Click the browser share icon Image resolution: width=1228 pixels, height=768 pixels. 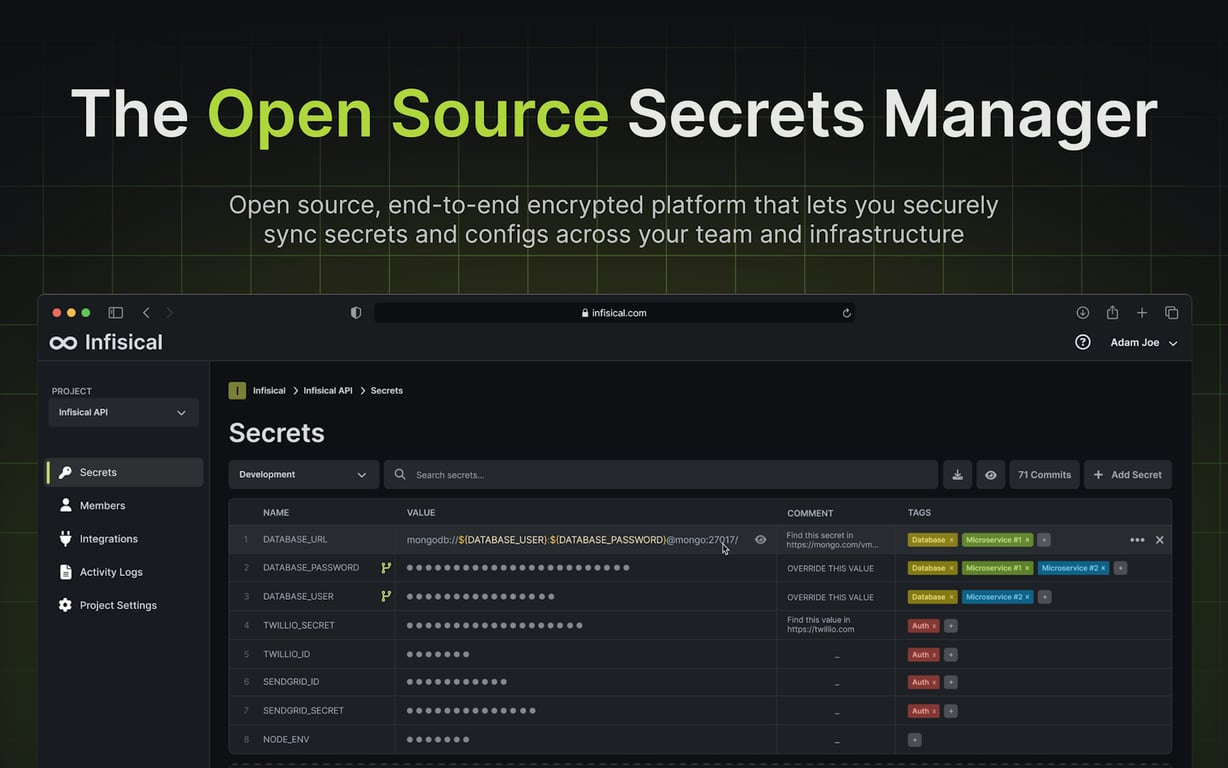(x=1112, y=313)
